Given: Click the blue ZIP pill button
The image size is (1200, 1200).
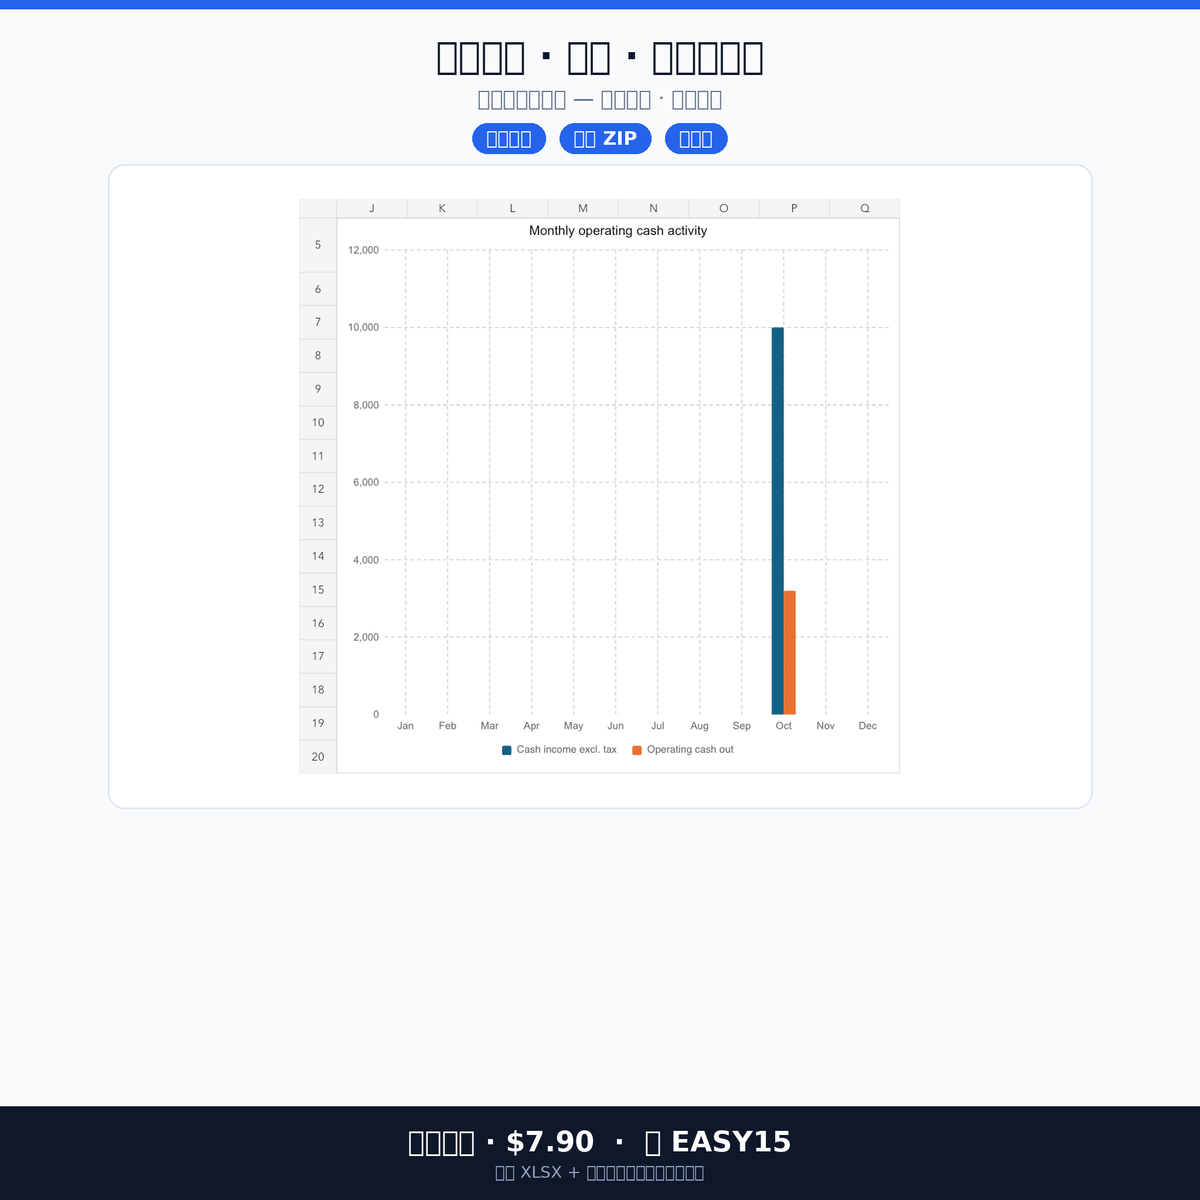Looking at the screenshot, I should click(605, 139).
